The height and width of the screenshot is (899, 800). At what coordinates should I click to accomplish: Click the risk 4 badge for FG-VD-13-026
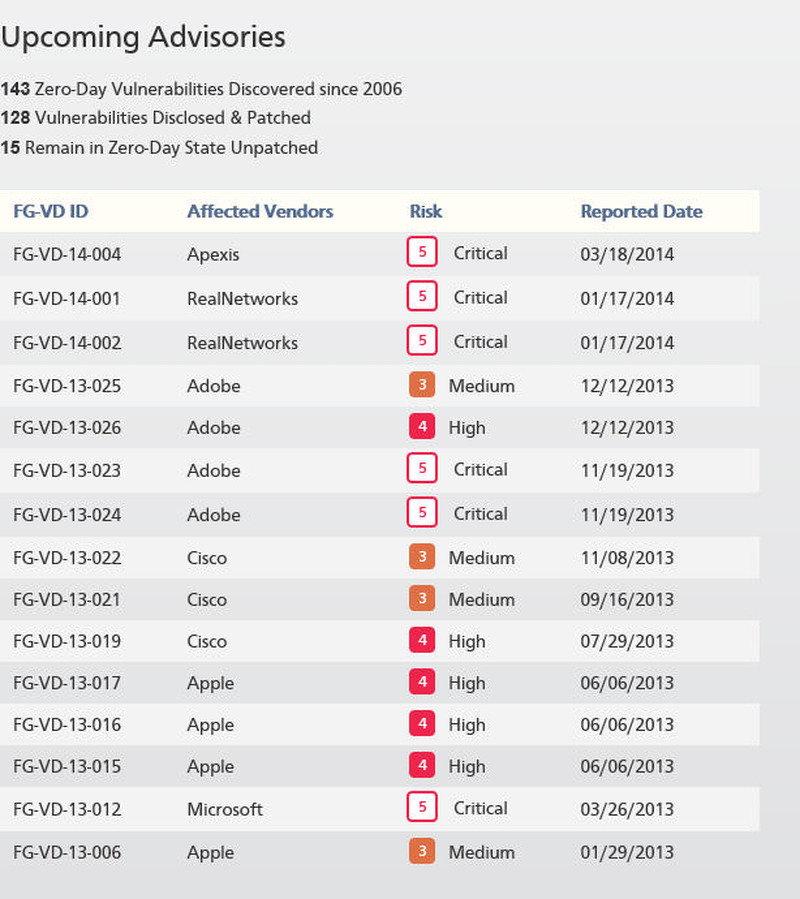(x=422, y=427)
